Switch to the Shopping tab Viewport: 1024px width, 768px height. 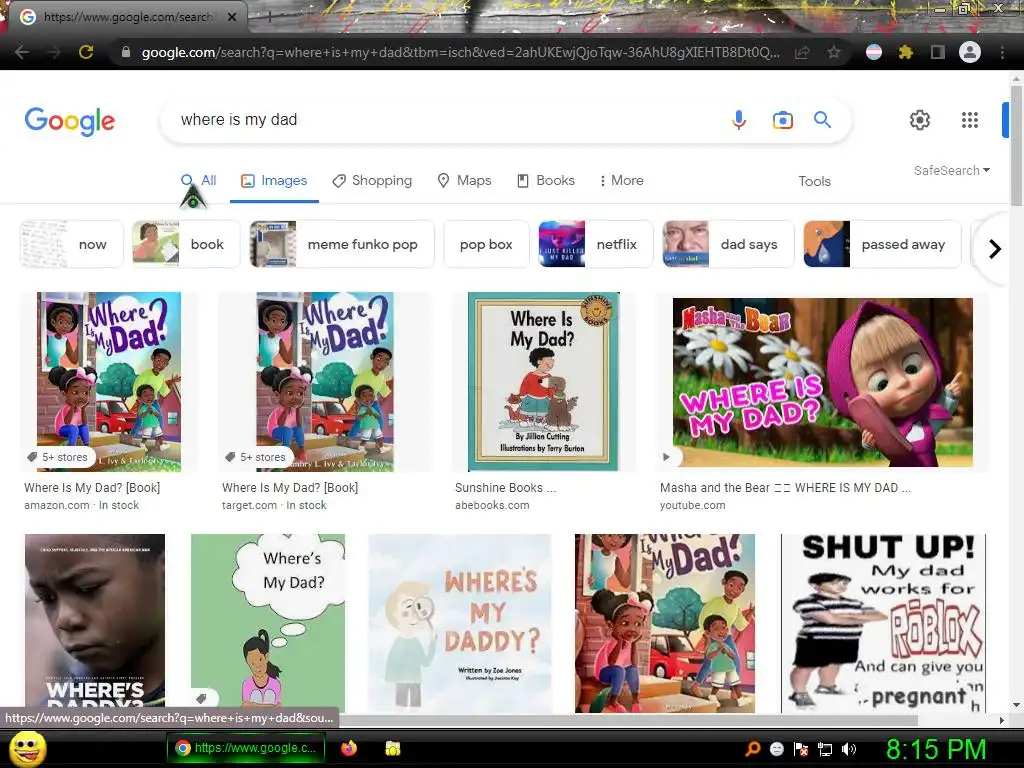pyautogui.click(x=372, y=181)
